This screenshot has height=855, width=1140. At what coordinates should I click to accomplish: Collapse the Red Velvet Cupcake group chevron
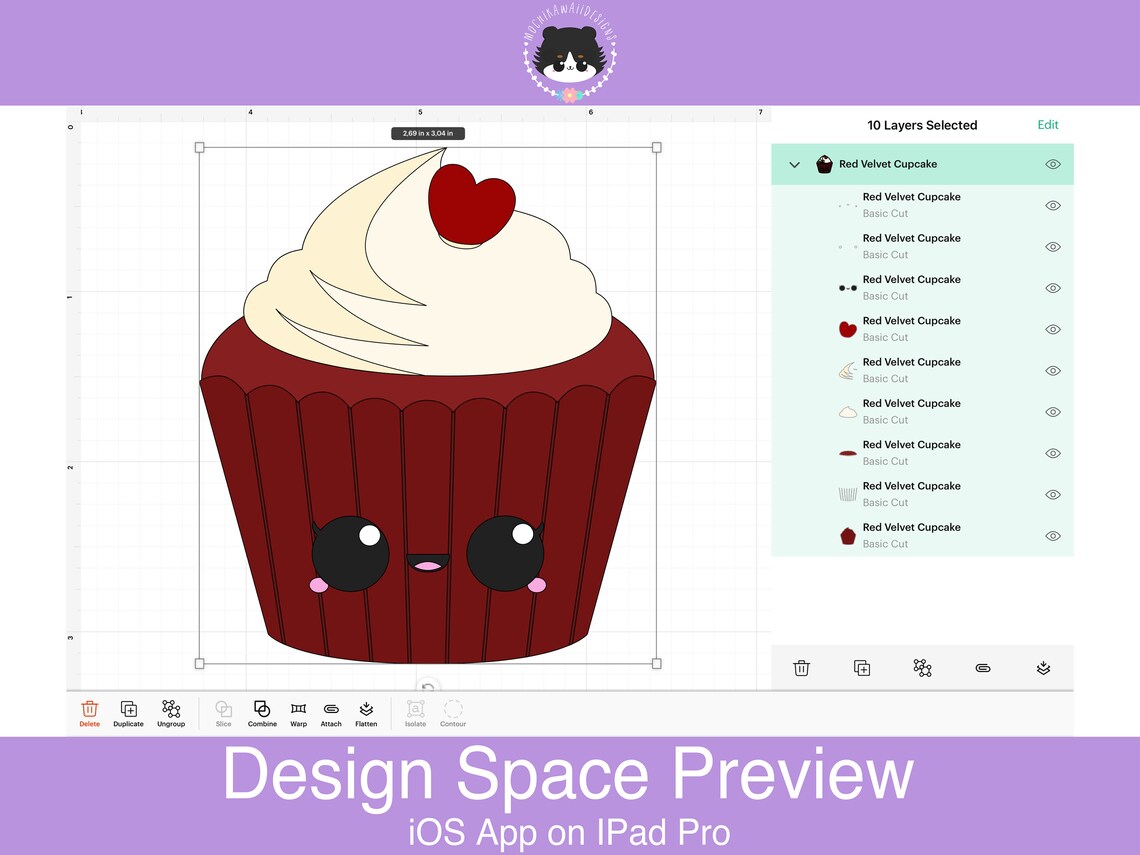click(x=794, y=164)
